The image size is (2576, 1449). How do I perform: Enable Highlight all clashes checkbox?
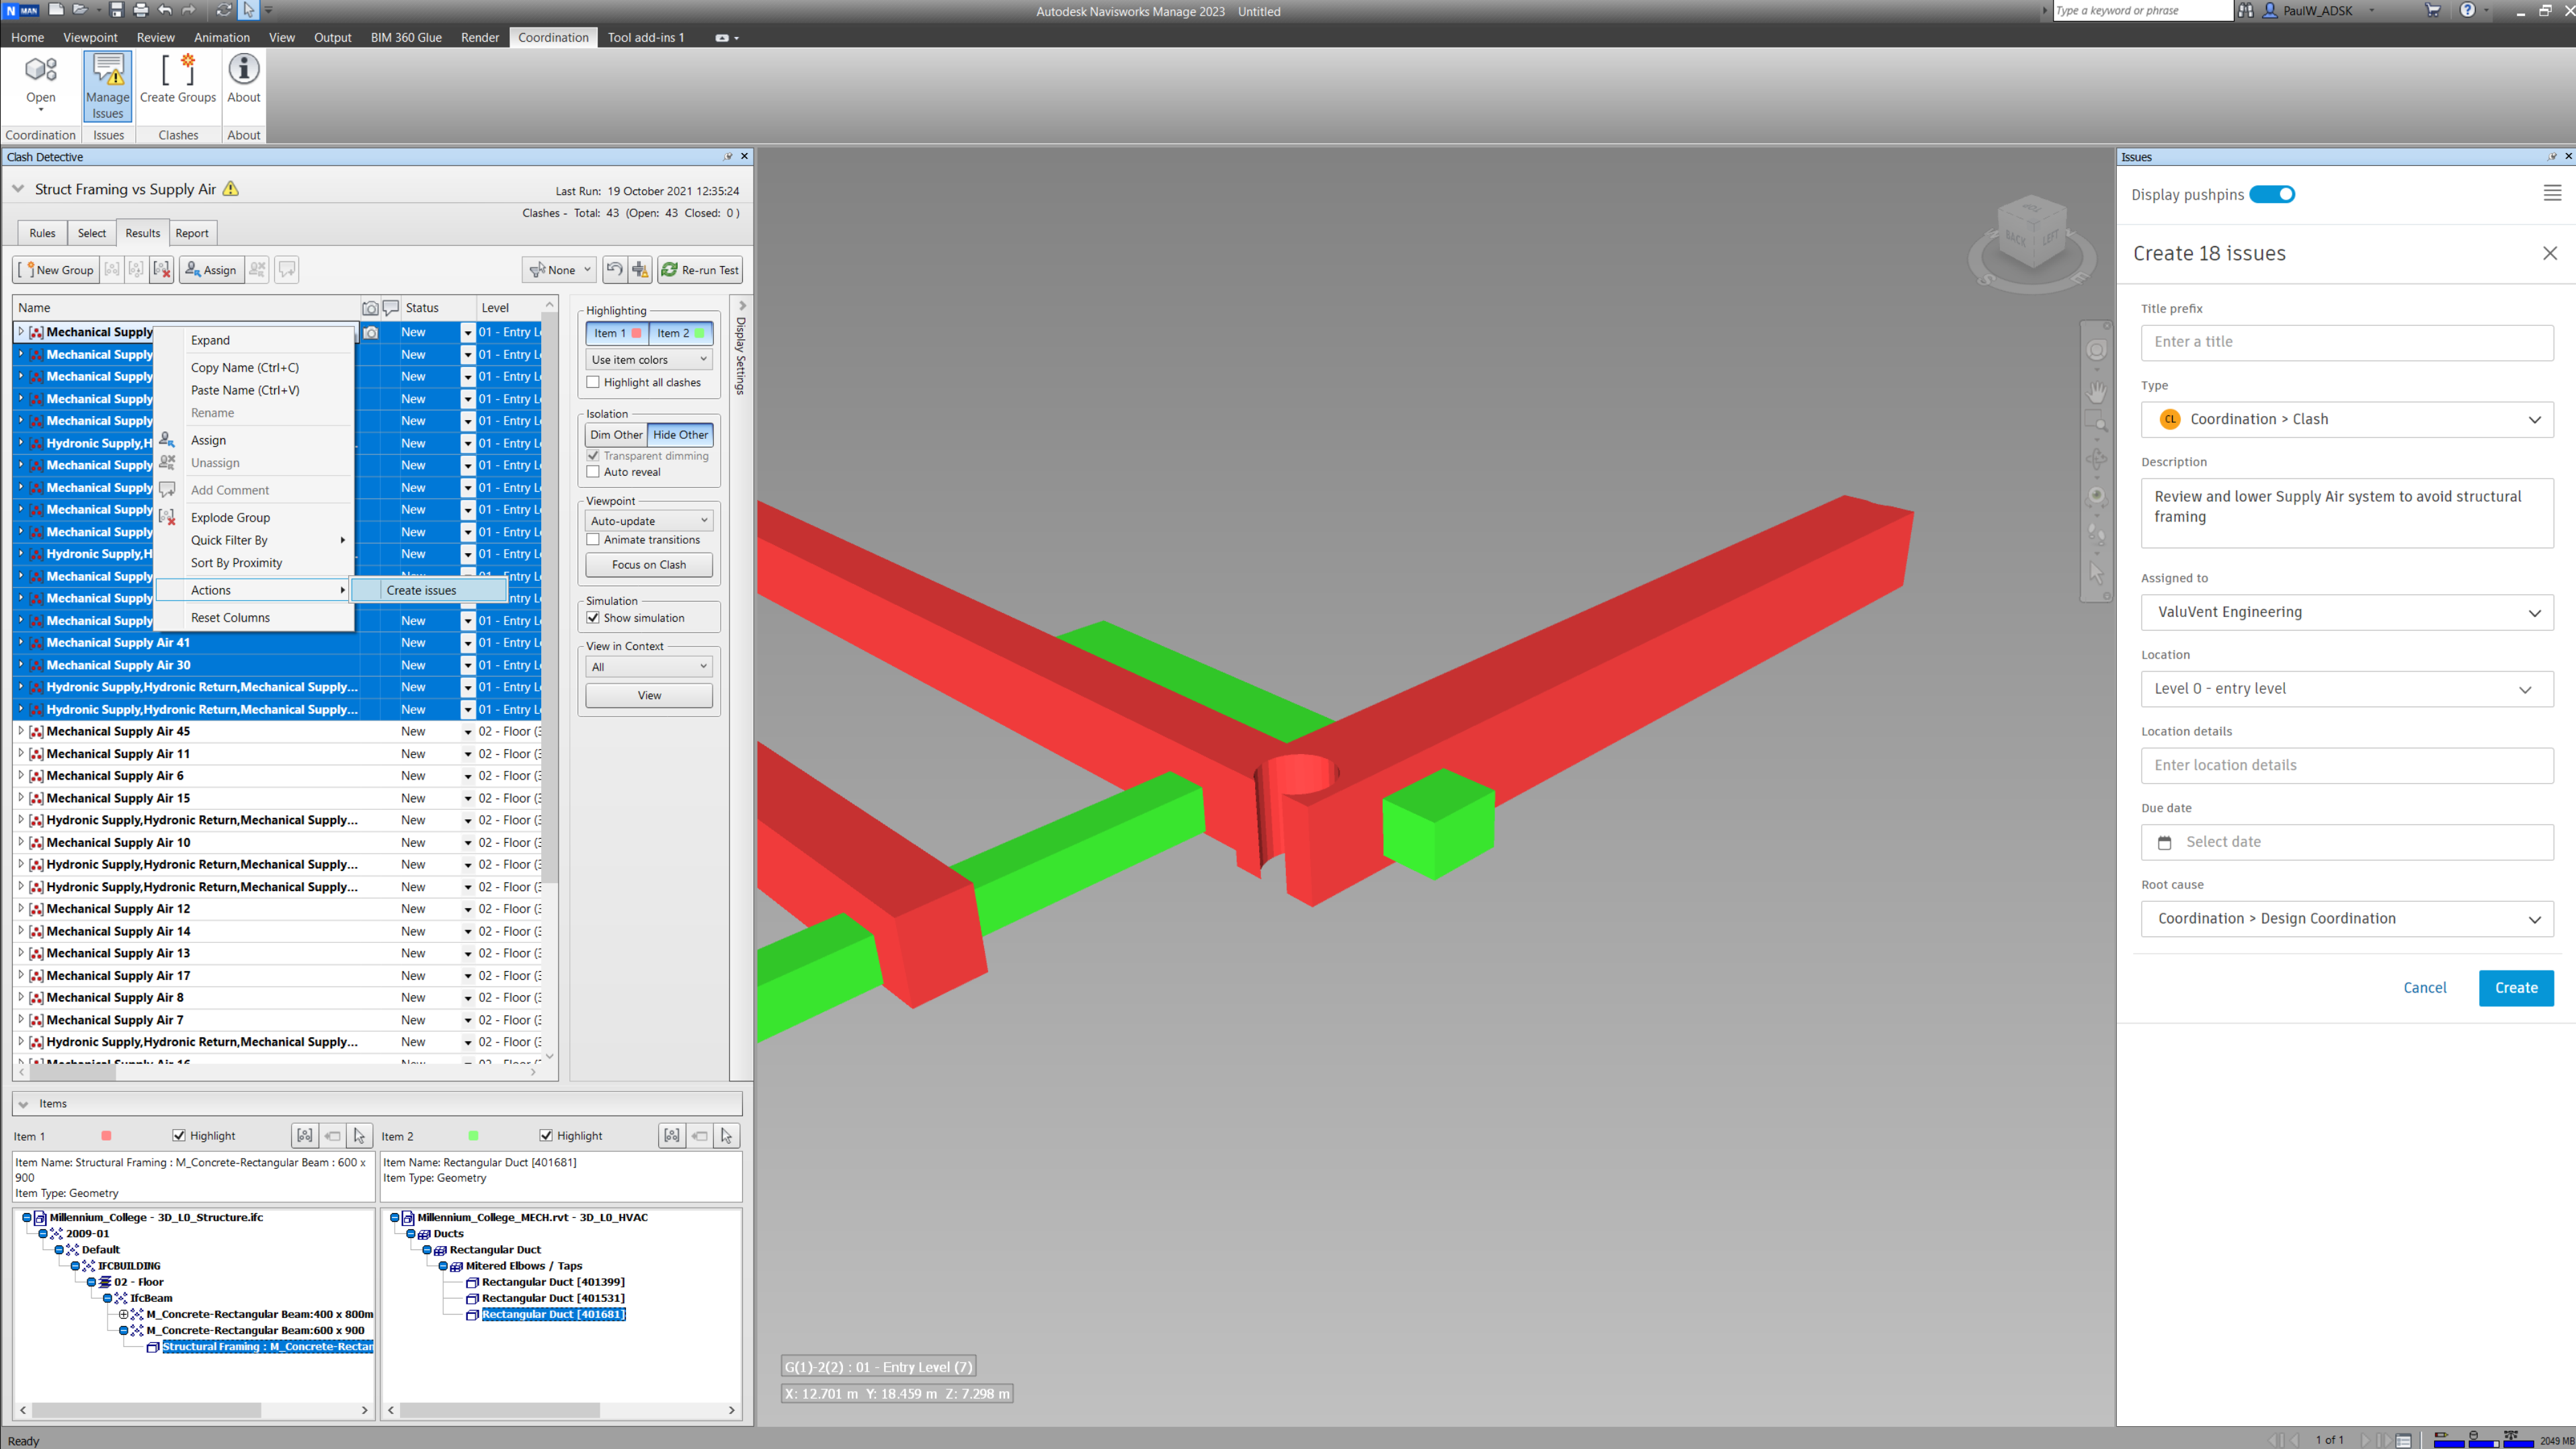pos(593,382)
